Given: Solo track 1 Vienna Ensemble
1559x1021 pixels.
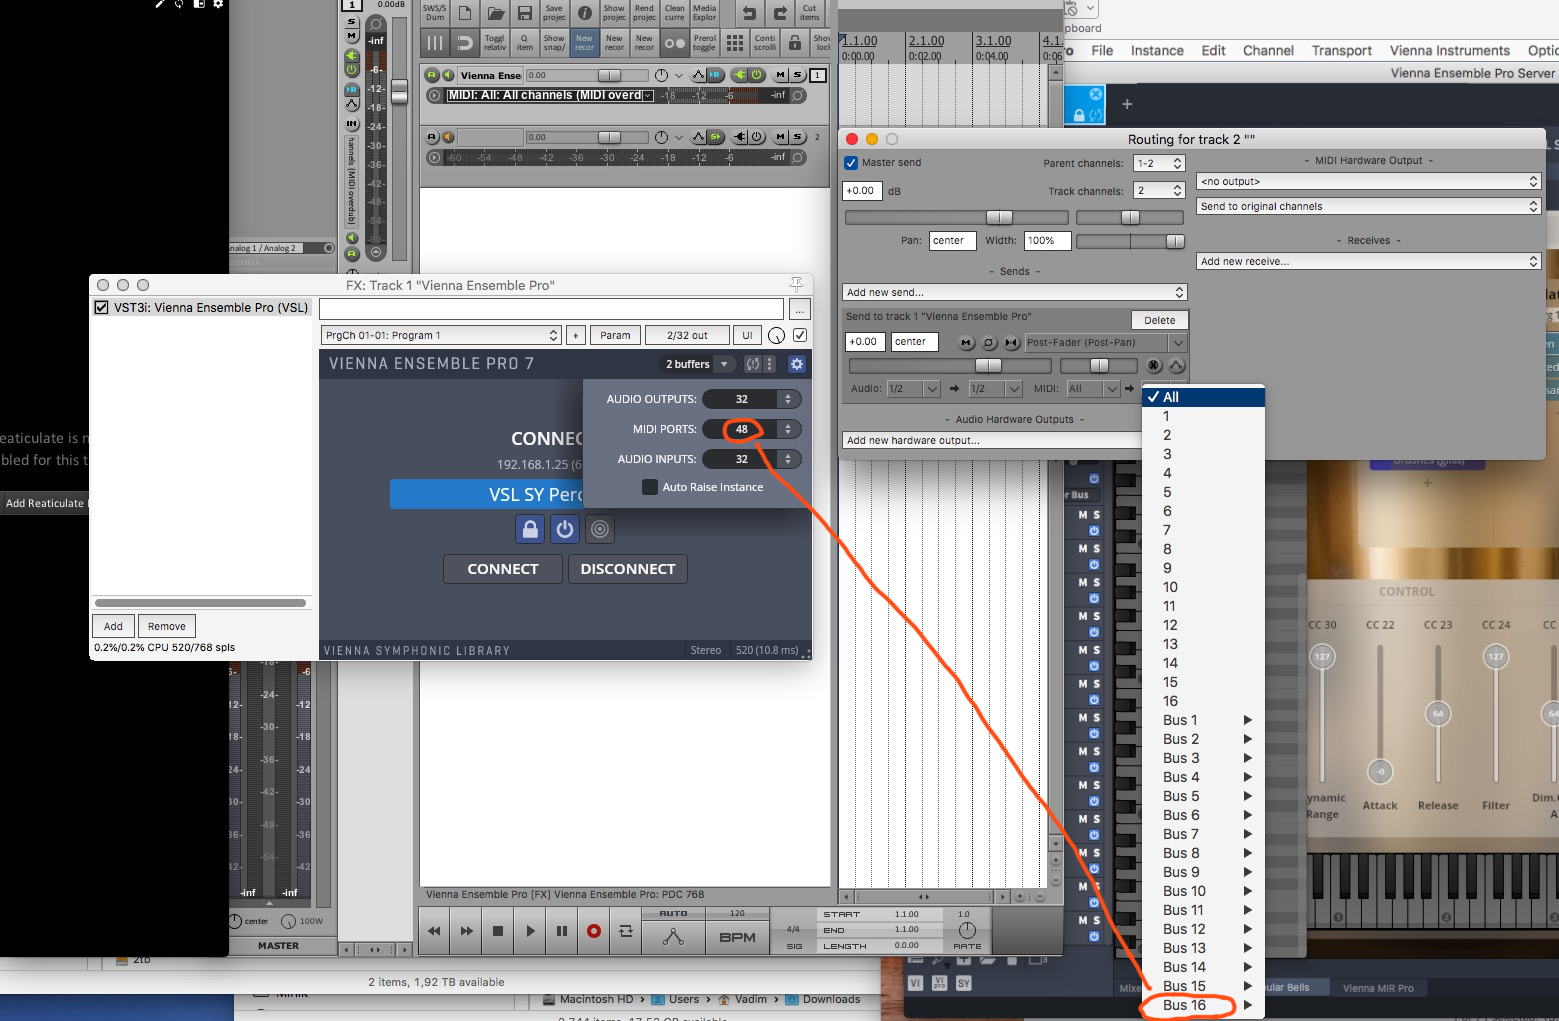Looking at the screenshot, I should click(798, 75).
